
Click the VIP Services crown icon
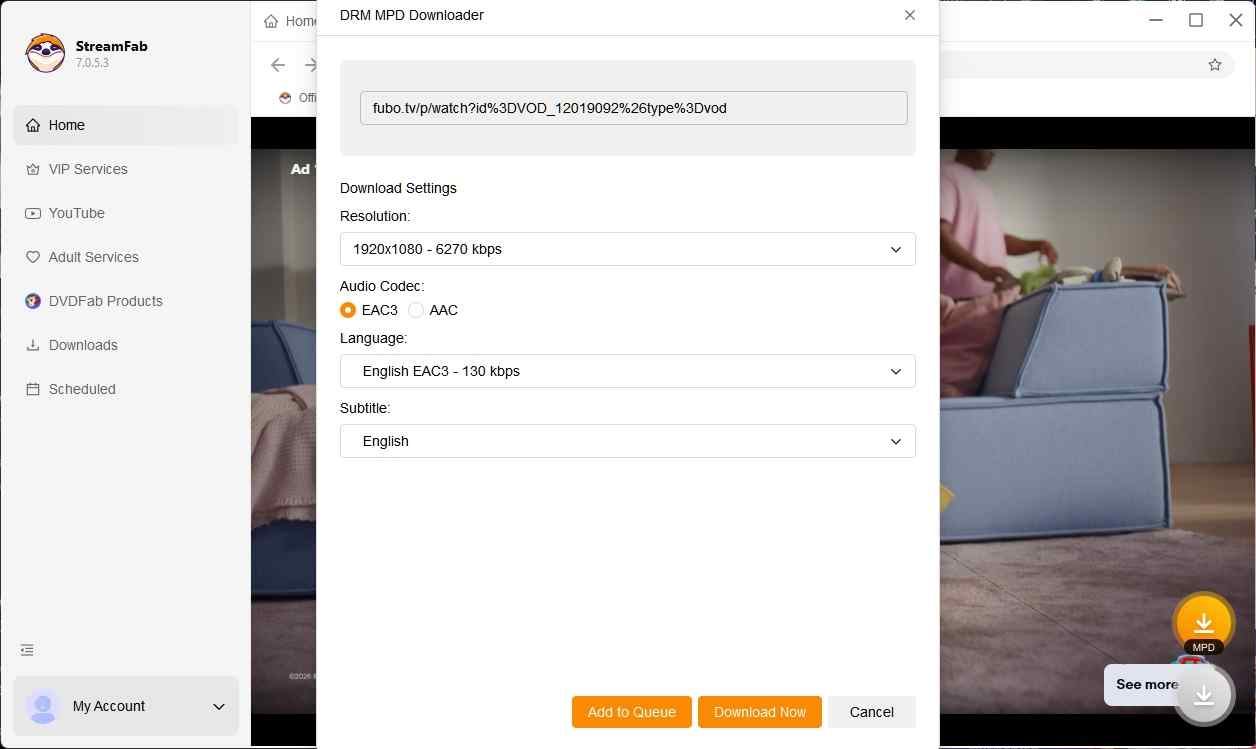(x=33, y=169)
